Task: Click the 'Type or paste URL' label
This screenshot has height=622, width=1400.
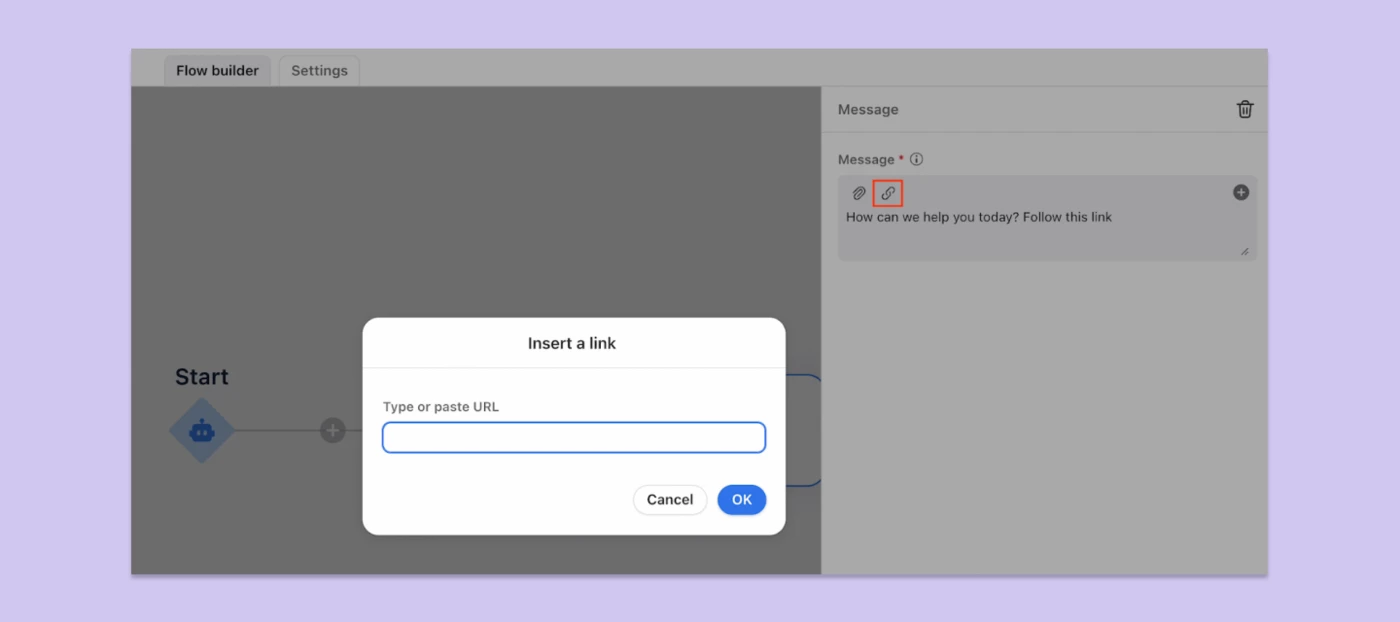Action: tap(441, 407)
